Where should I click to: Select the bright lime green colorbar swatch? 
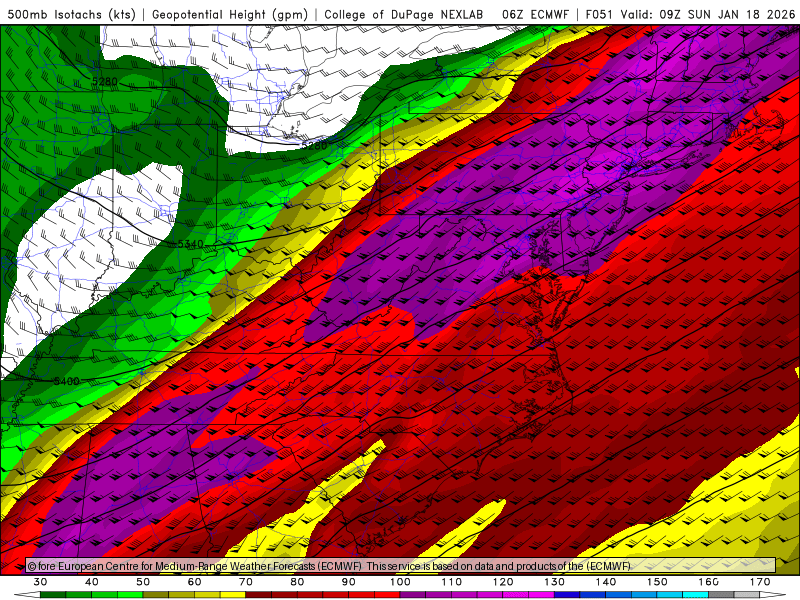[130, 595]
